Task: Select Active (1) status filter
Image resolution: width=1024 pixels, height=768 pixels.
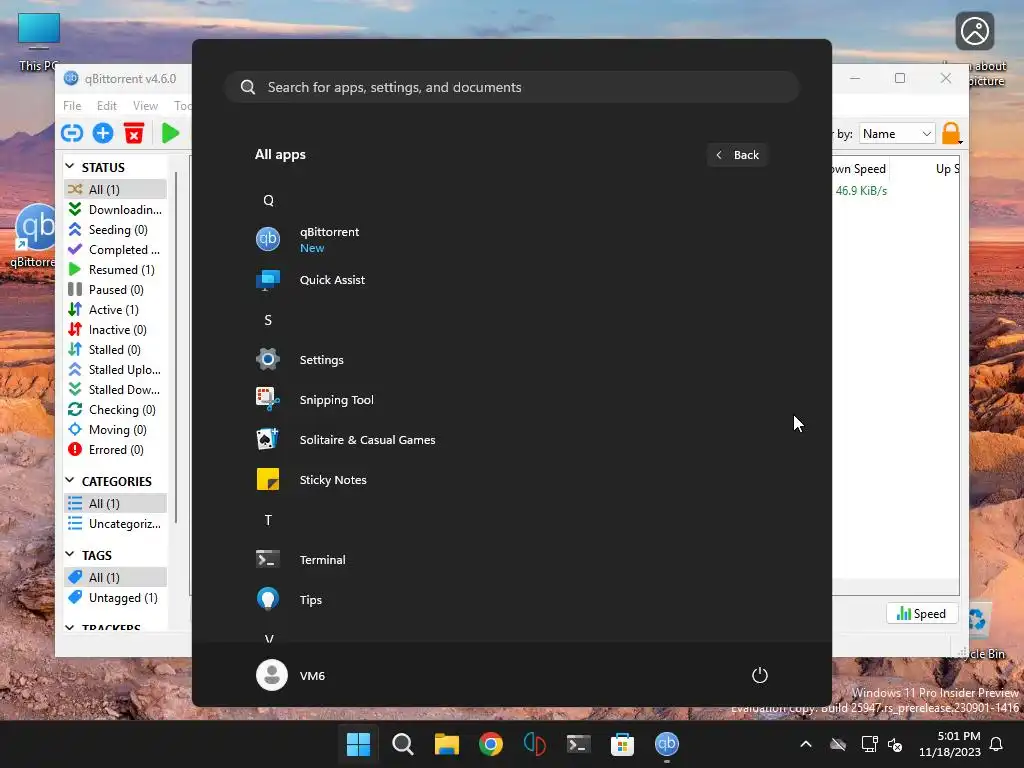Action: coord(116,310)
